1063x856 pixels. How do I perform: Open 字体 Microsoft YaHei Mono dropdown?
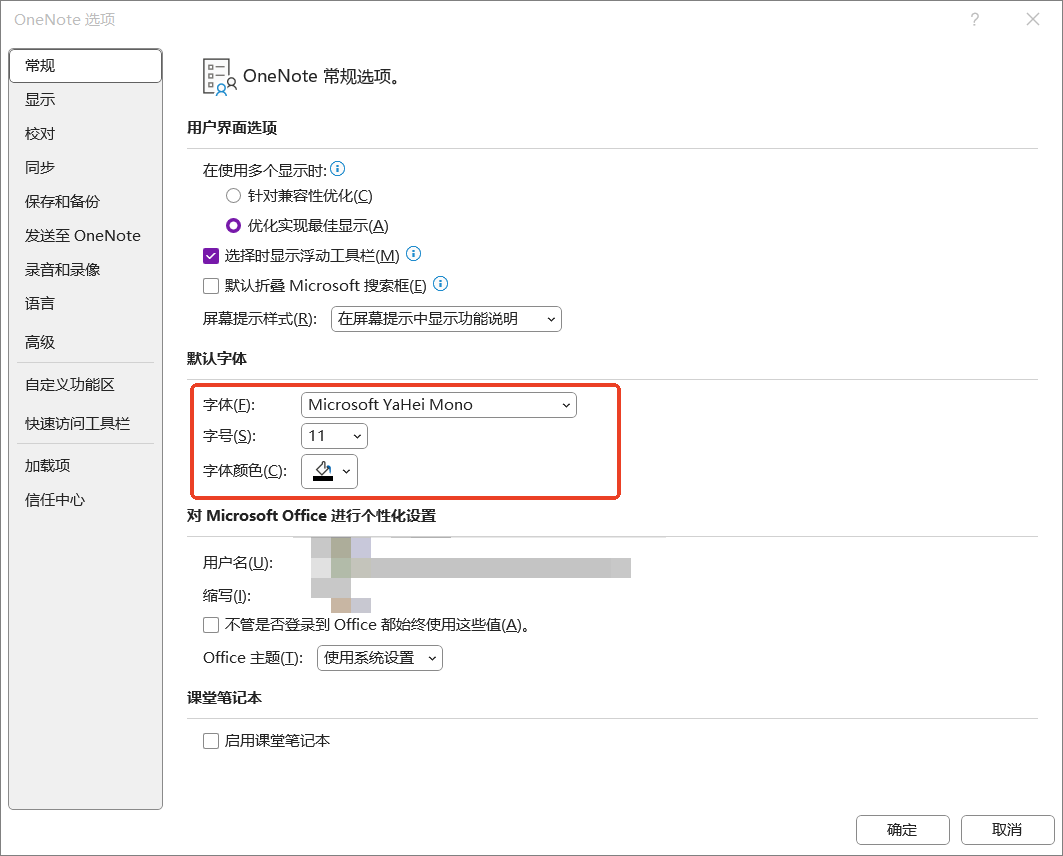(x=439, y=405)
